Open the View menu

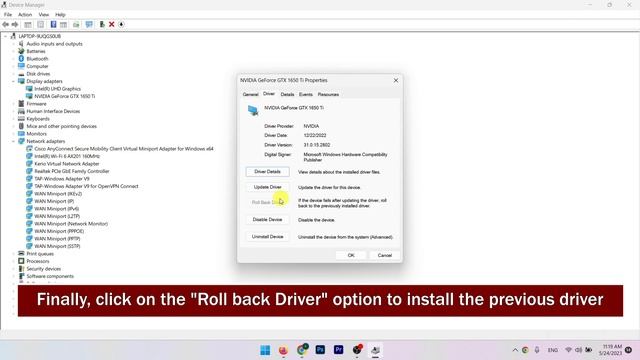(44, 15)
